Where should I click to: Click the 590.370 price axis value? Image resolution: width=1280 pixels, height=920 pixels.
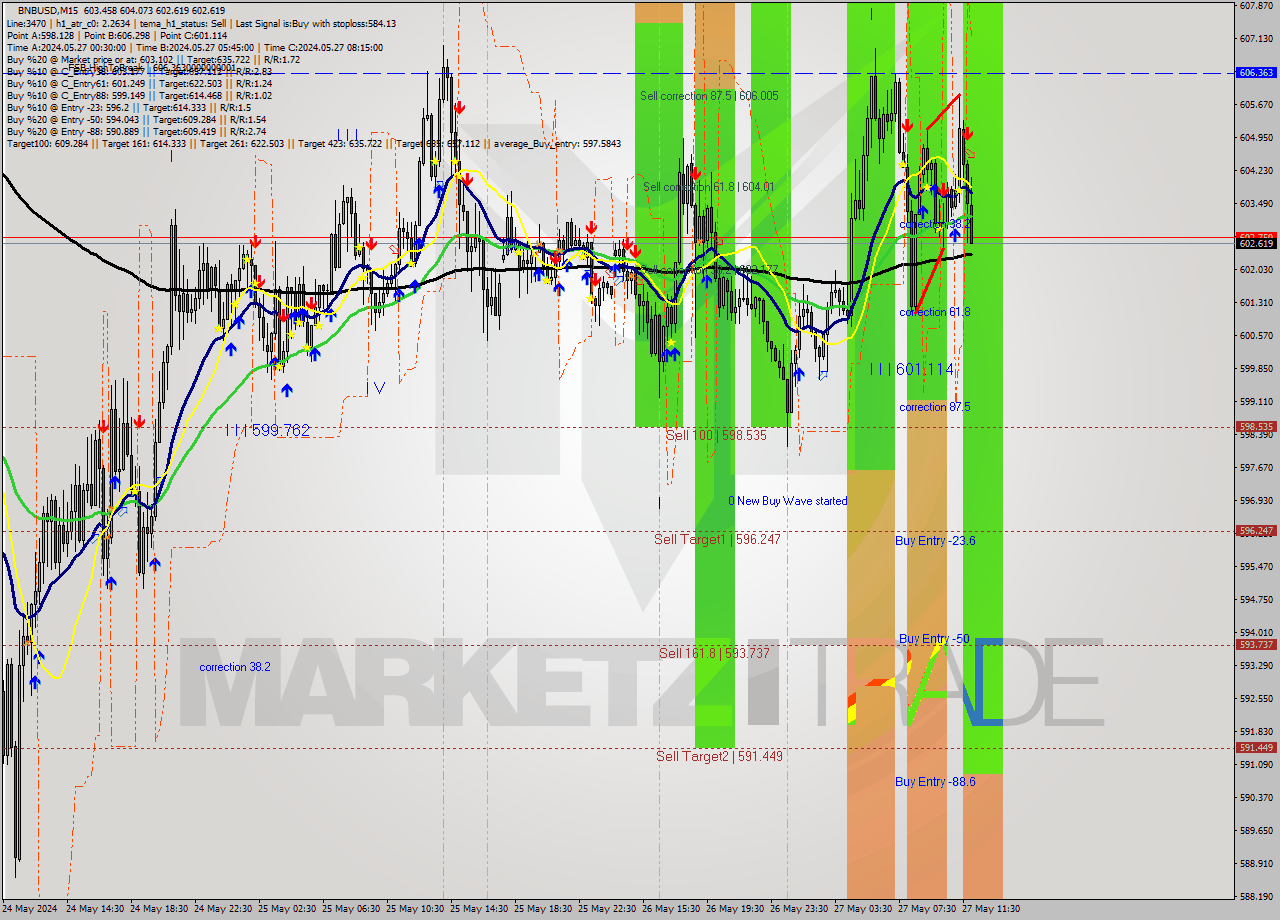(x=1256, y=798)
